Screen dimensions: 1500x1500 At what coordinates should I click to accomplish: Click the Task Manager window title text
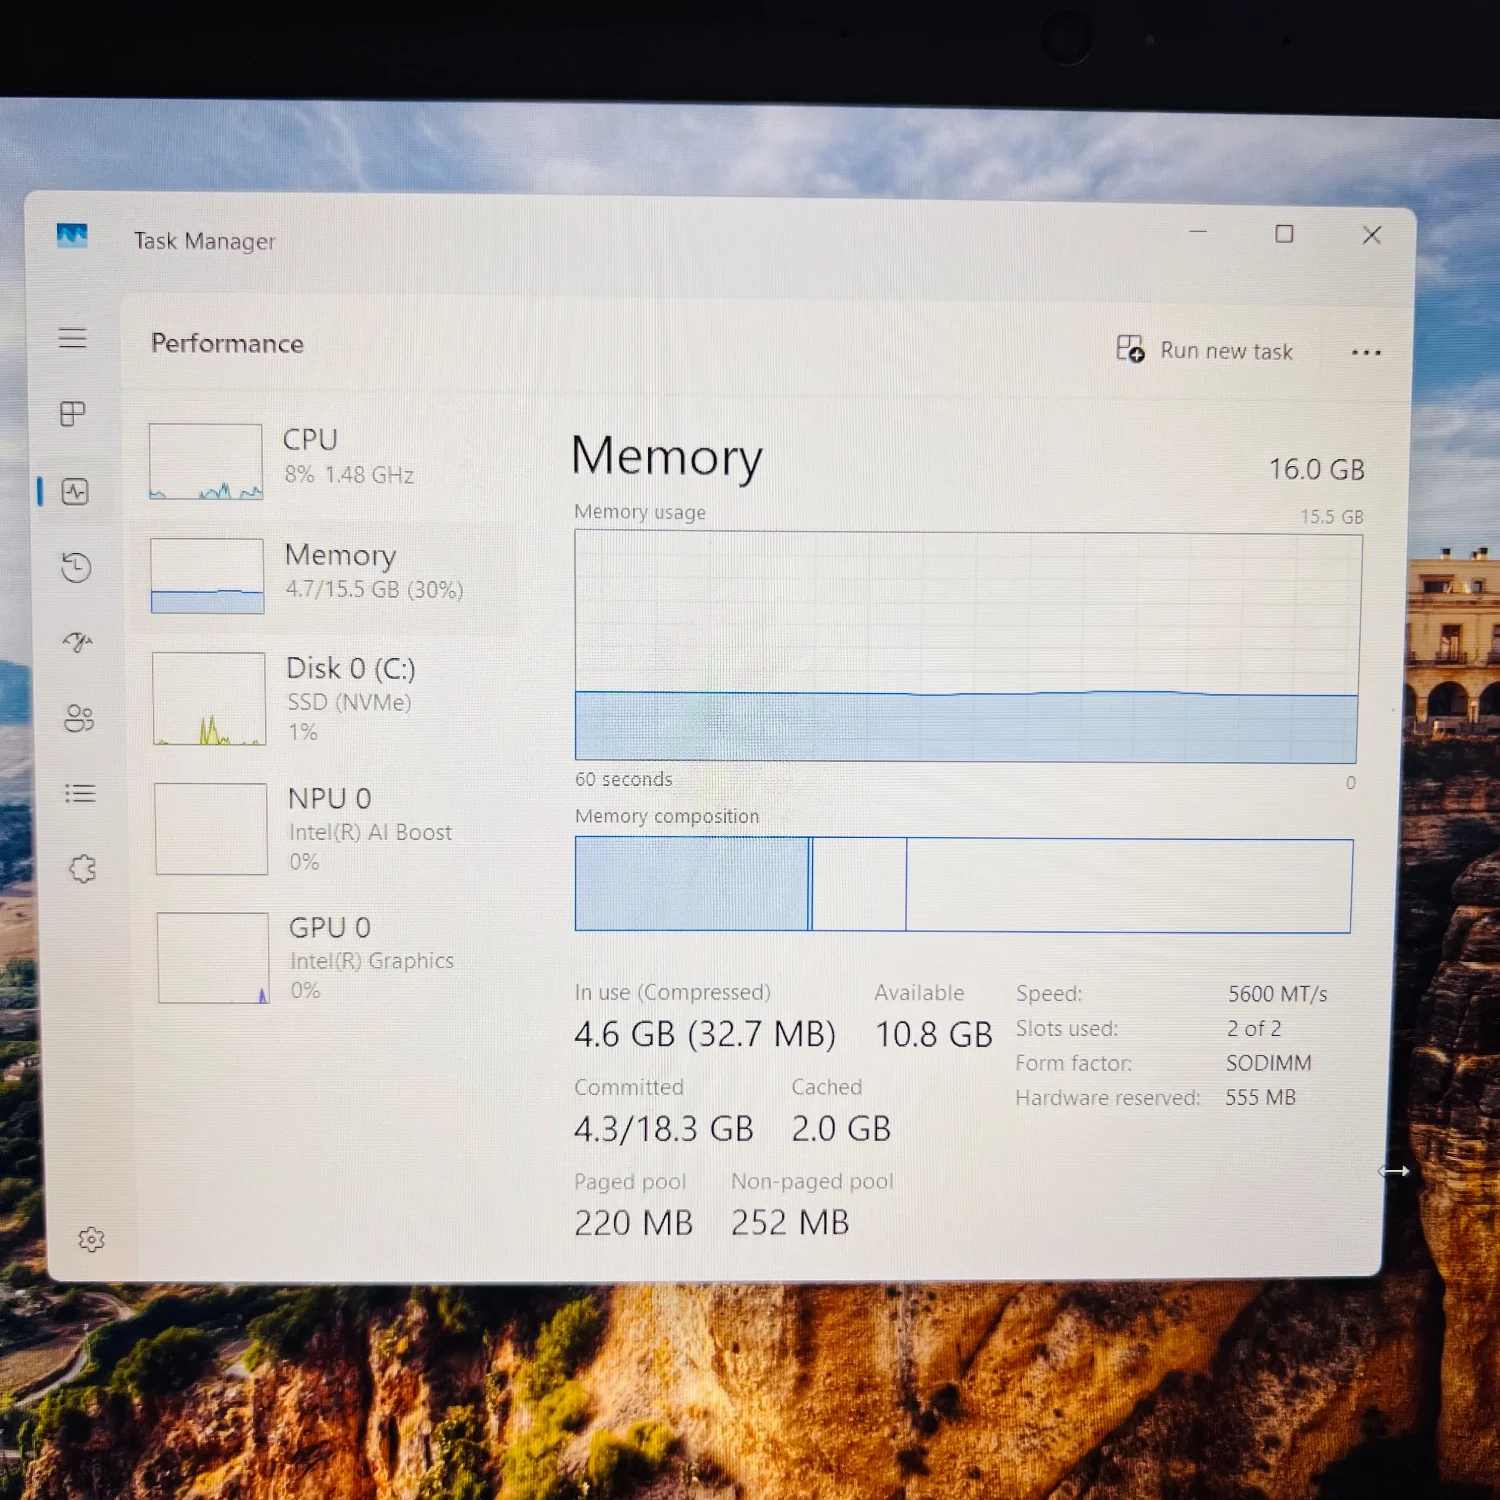pyautogui.click(x=204, y=241)
